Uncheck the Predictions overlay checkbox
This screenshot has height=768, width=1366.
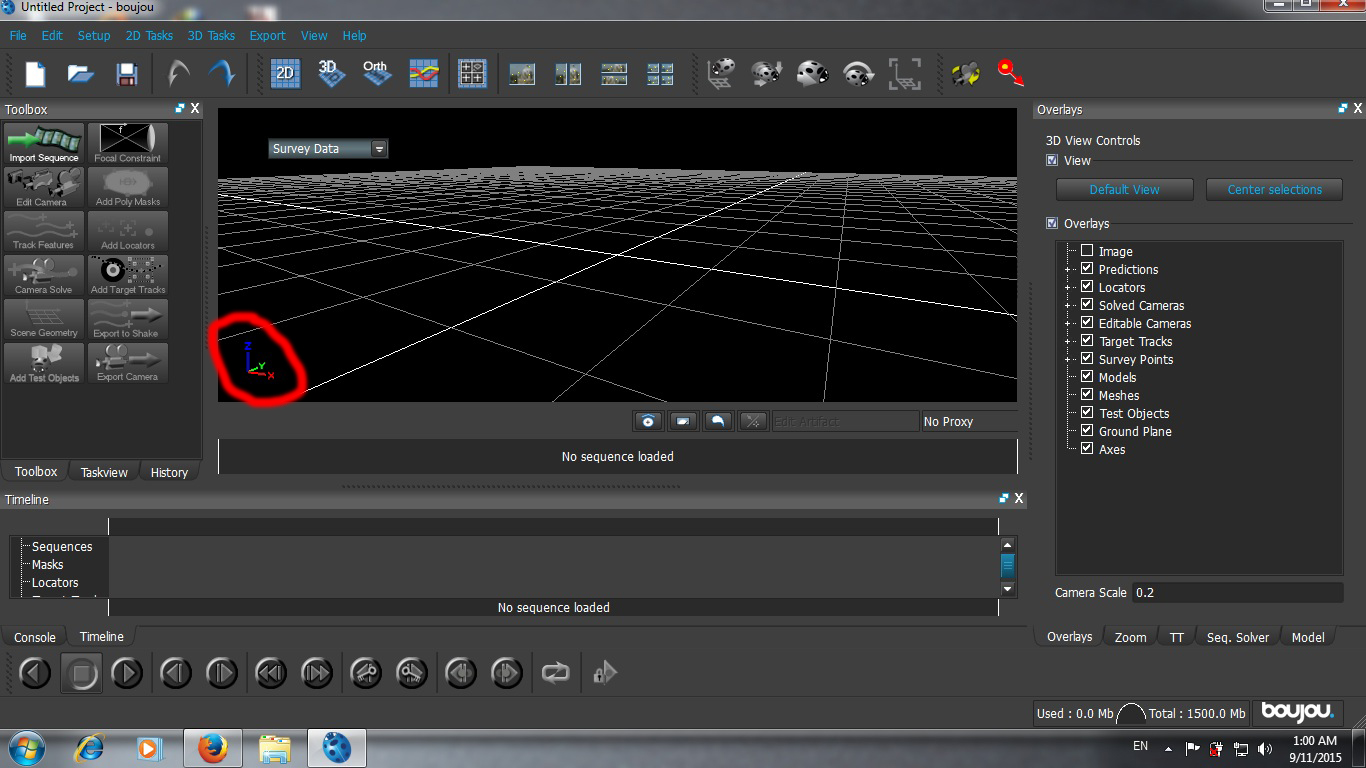[x=1087, y=269]
